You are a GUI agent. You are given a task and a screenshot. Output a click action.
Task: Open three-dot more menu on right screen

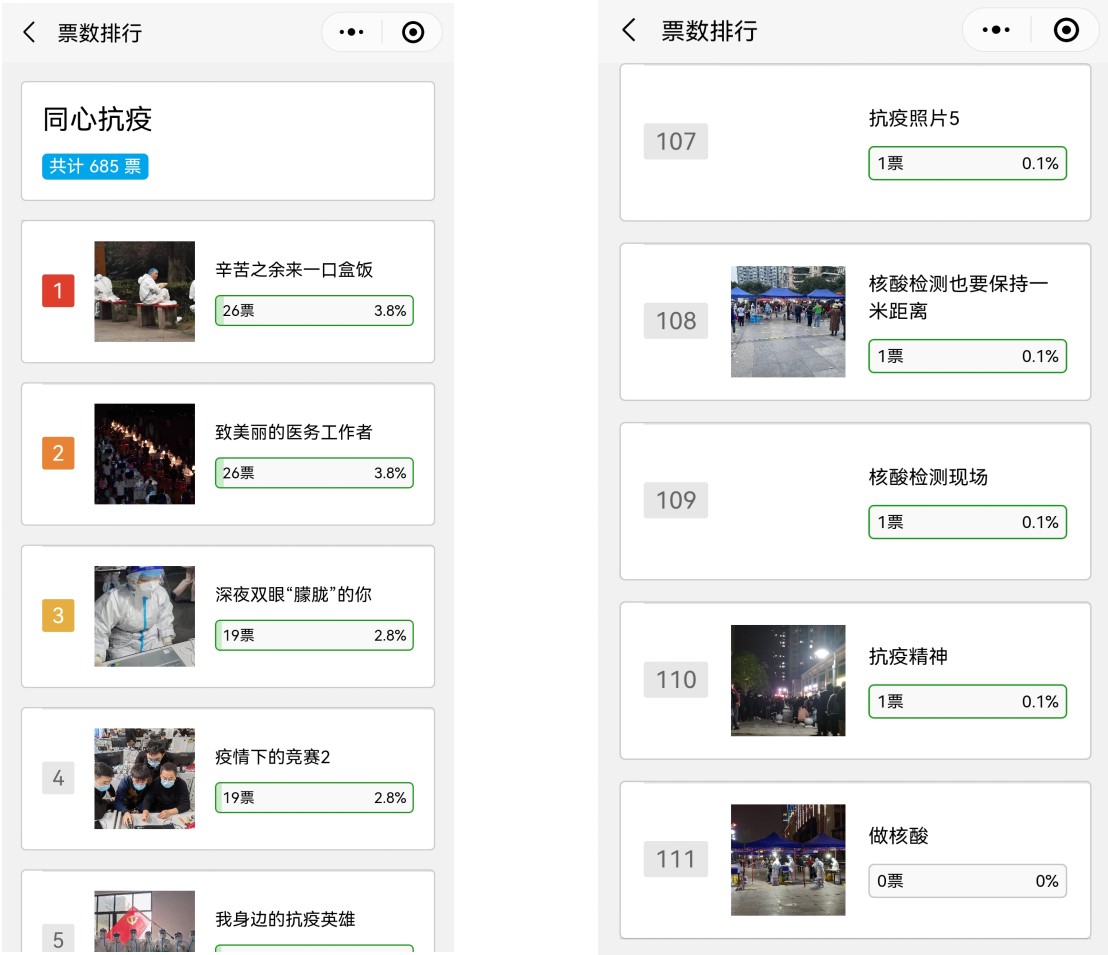pyautogui.click(x=996, y=30)
